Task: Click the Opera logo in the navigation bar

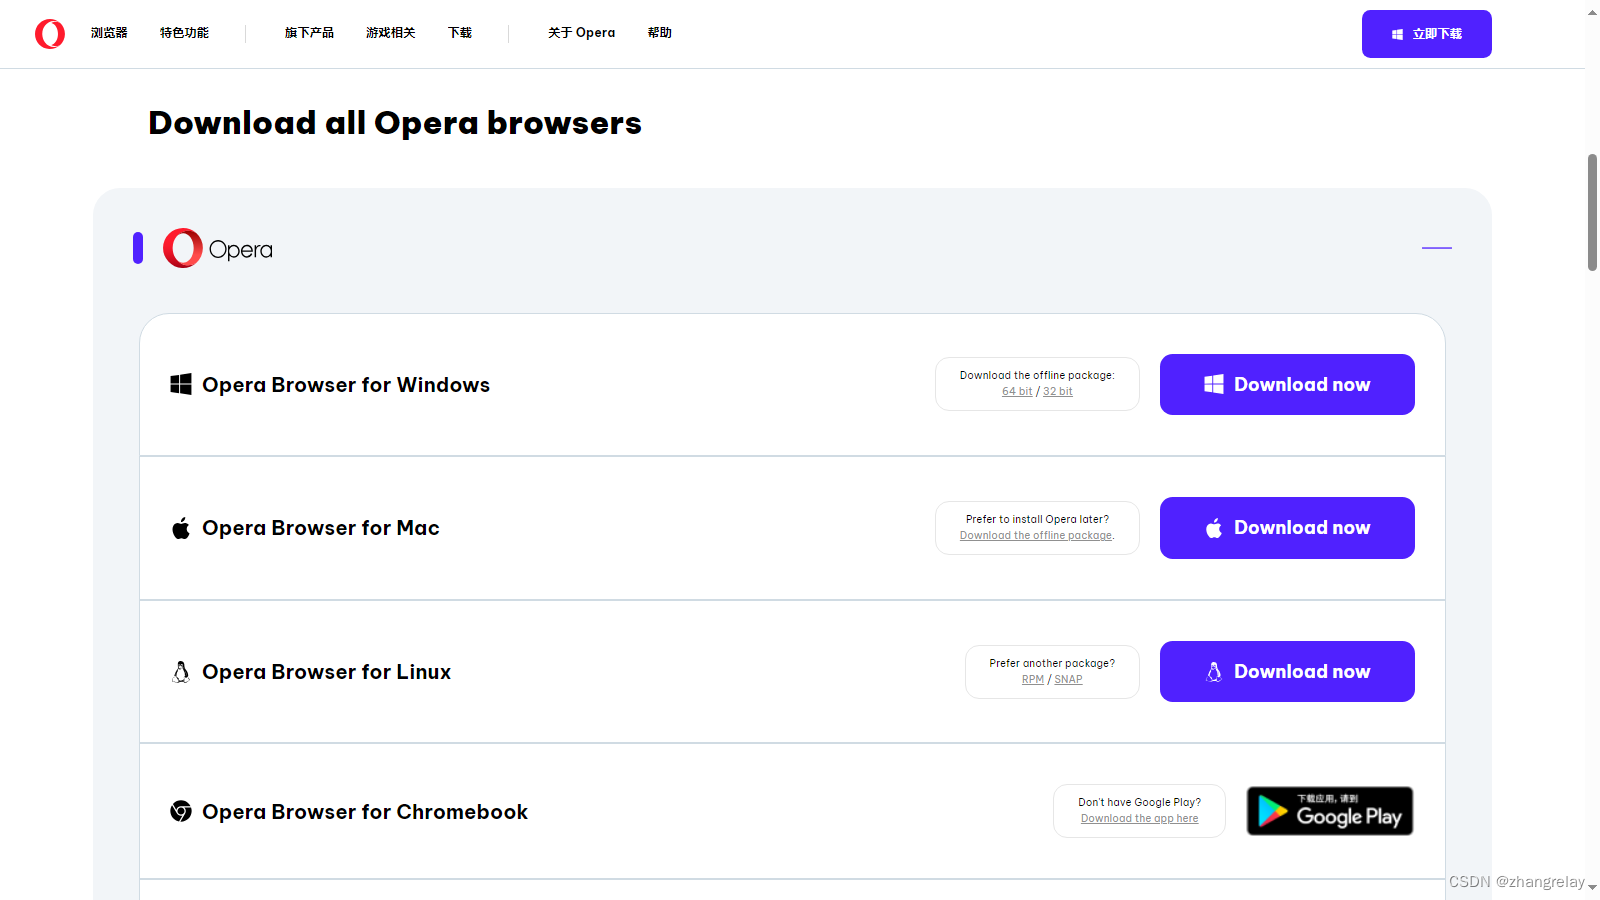Action: point(50,34)
